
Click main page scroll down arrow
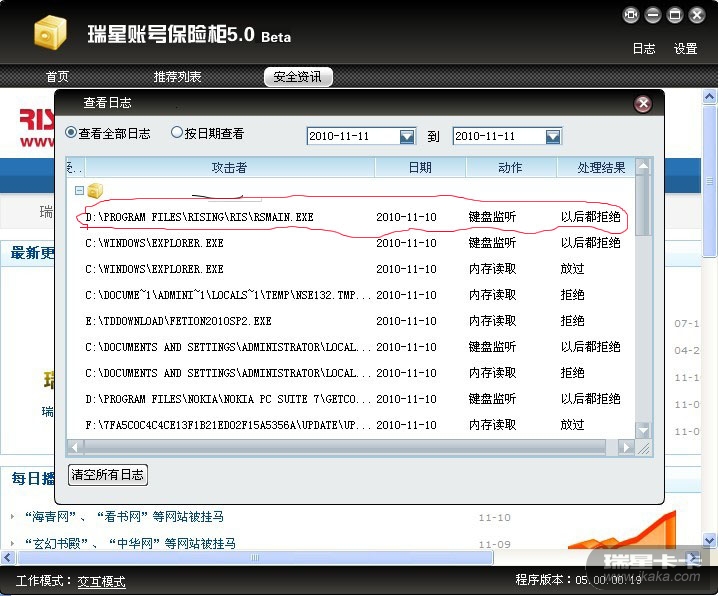click(709, 541)
